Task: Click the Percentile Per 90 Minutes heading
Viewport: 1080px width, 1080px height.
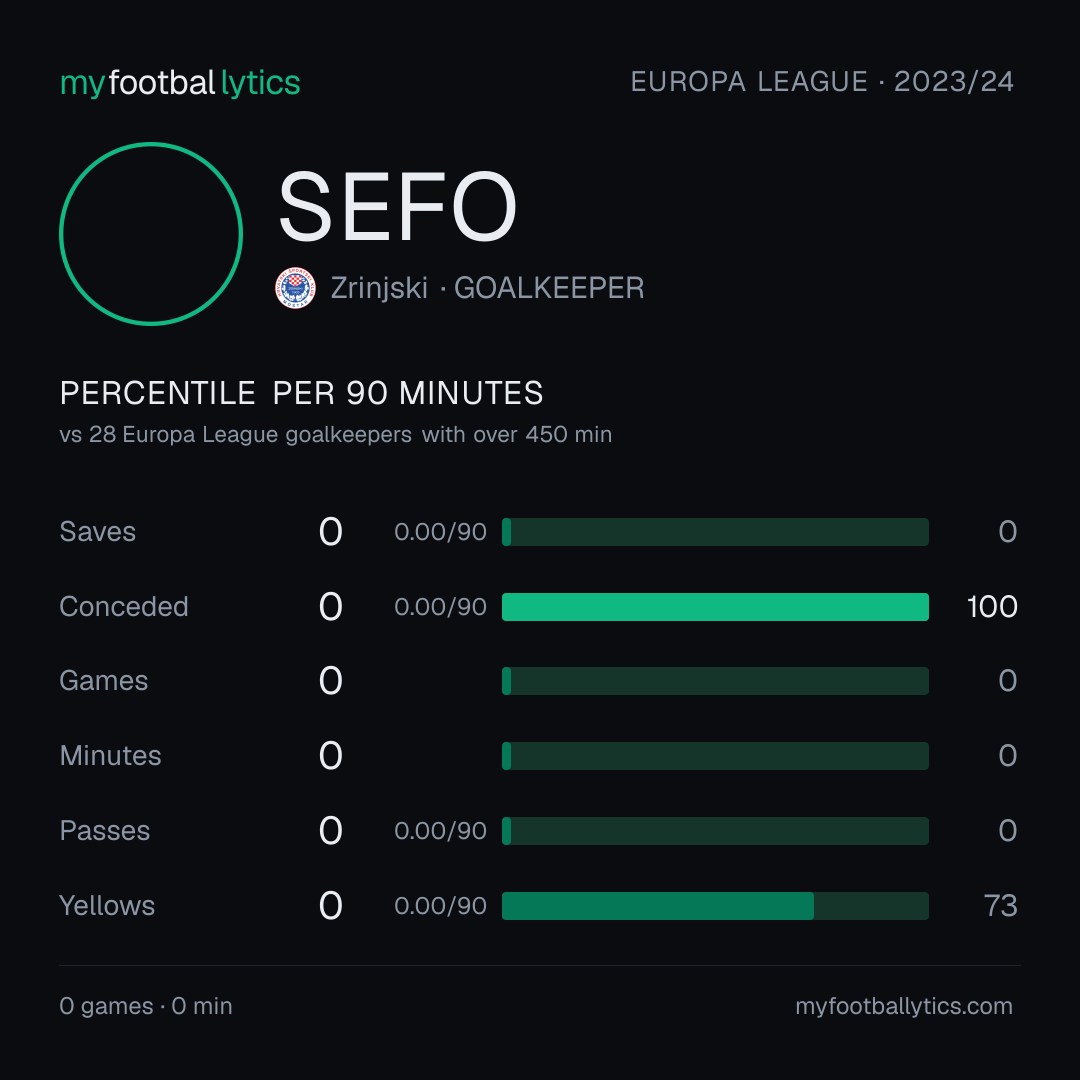Action: [302, 393]
